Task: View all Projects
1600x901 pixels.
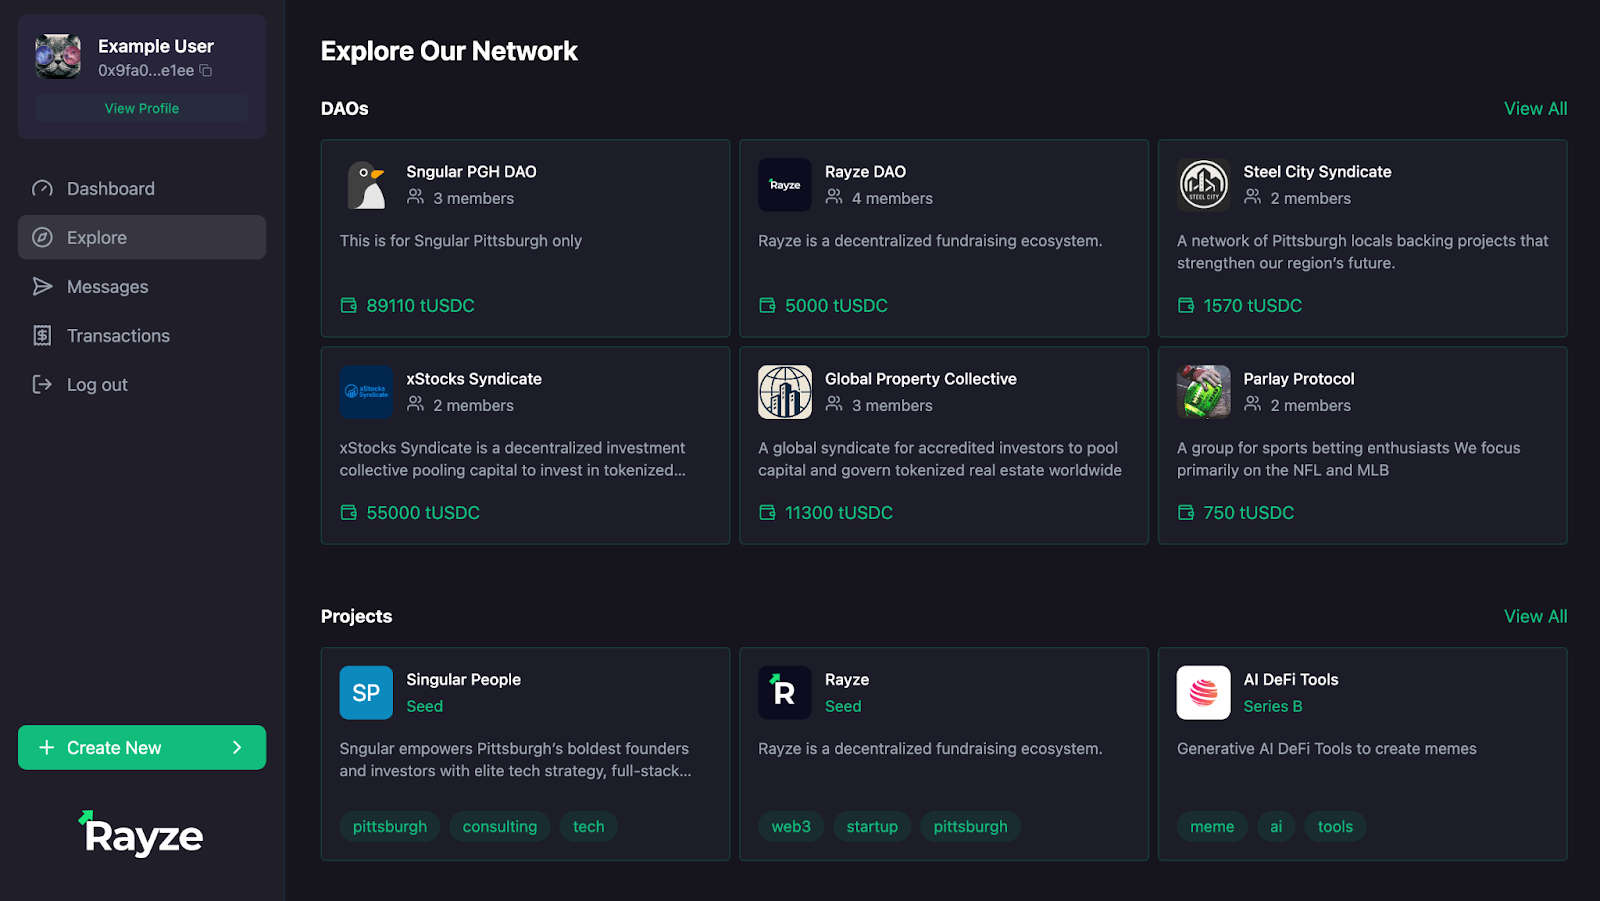Action: 1535,617
